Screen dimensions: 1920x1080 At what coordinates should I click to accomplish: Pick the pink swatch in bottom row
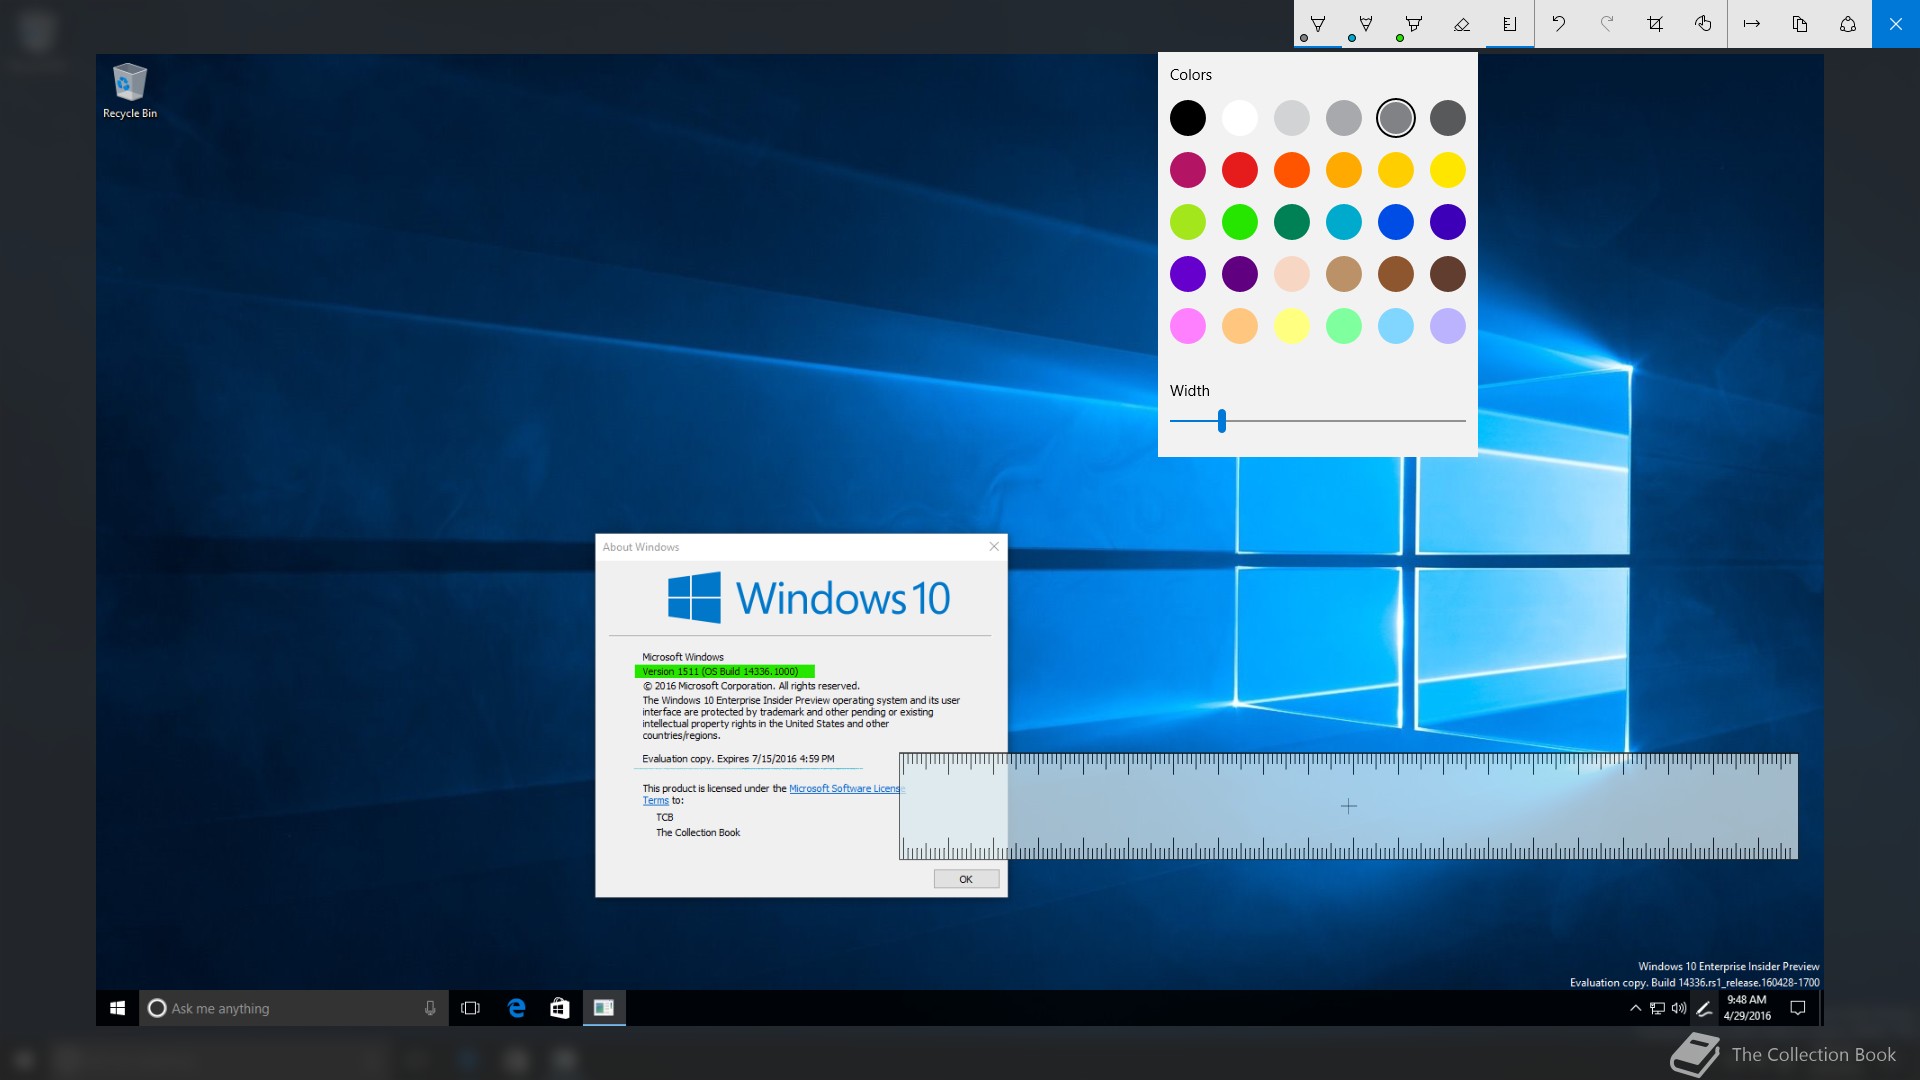[1188, 326]
